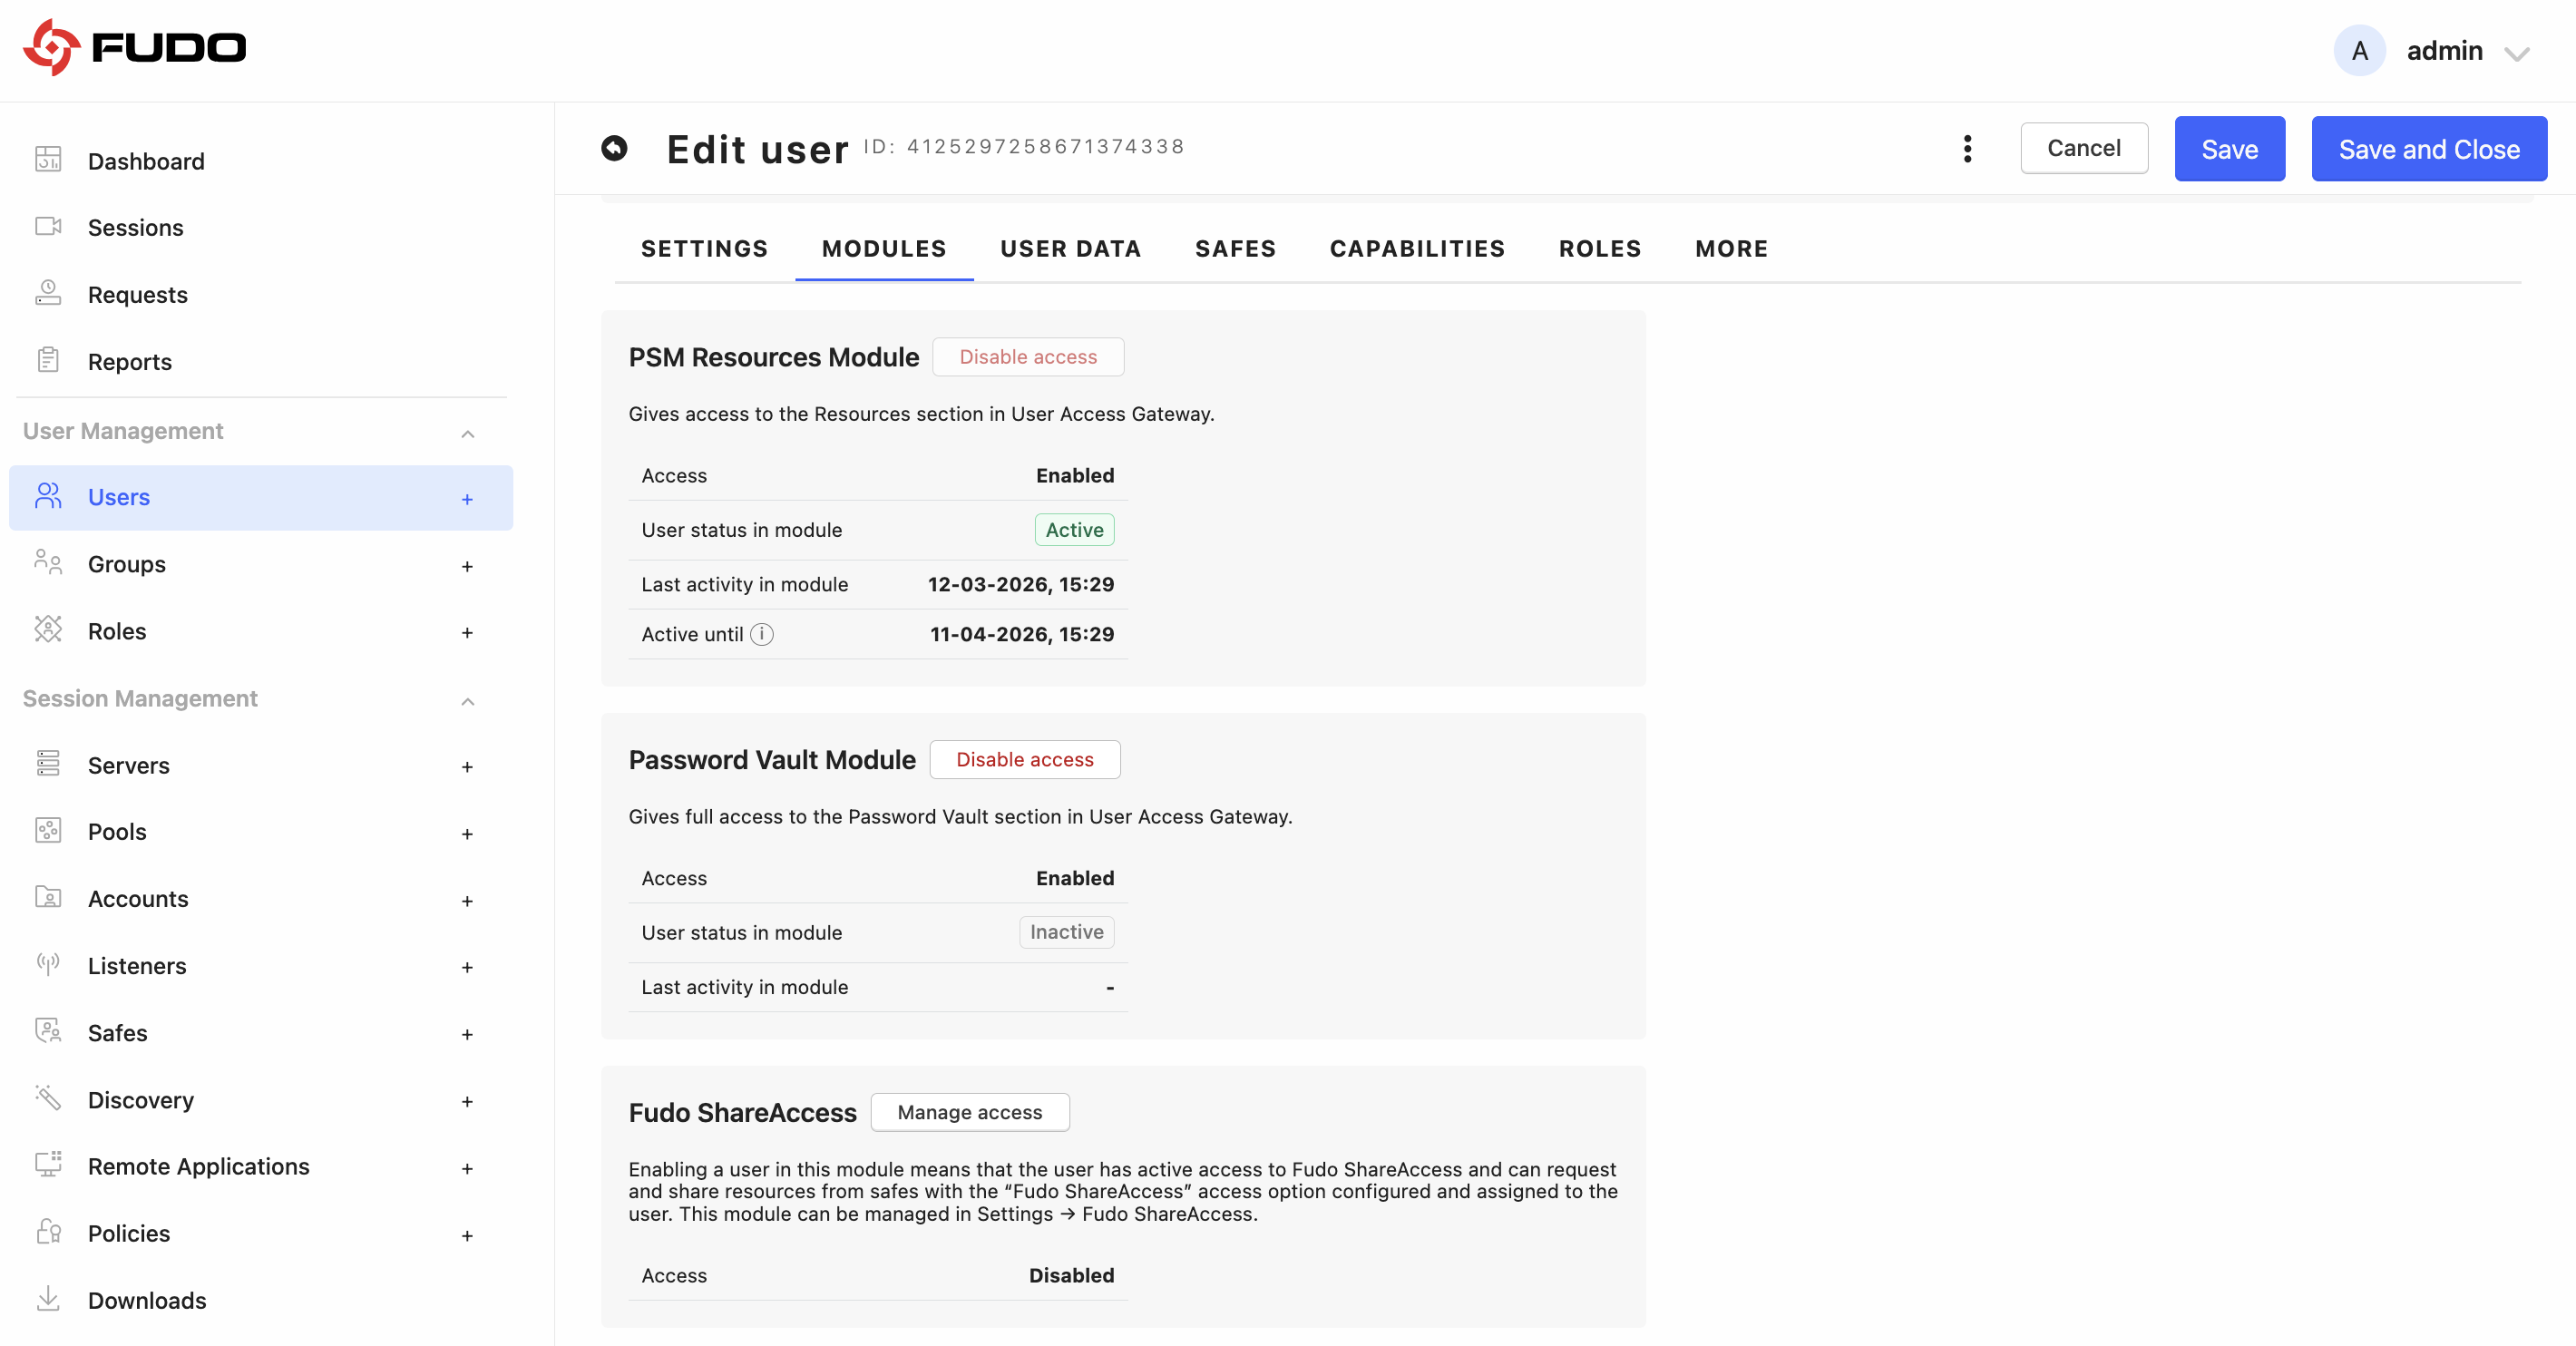
Task: Click the Listeners antenna icon
Action: tap(48, 964)
